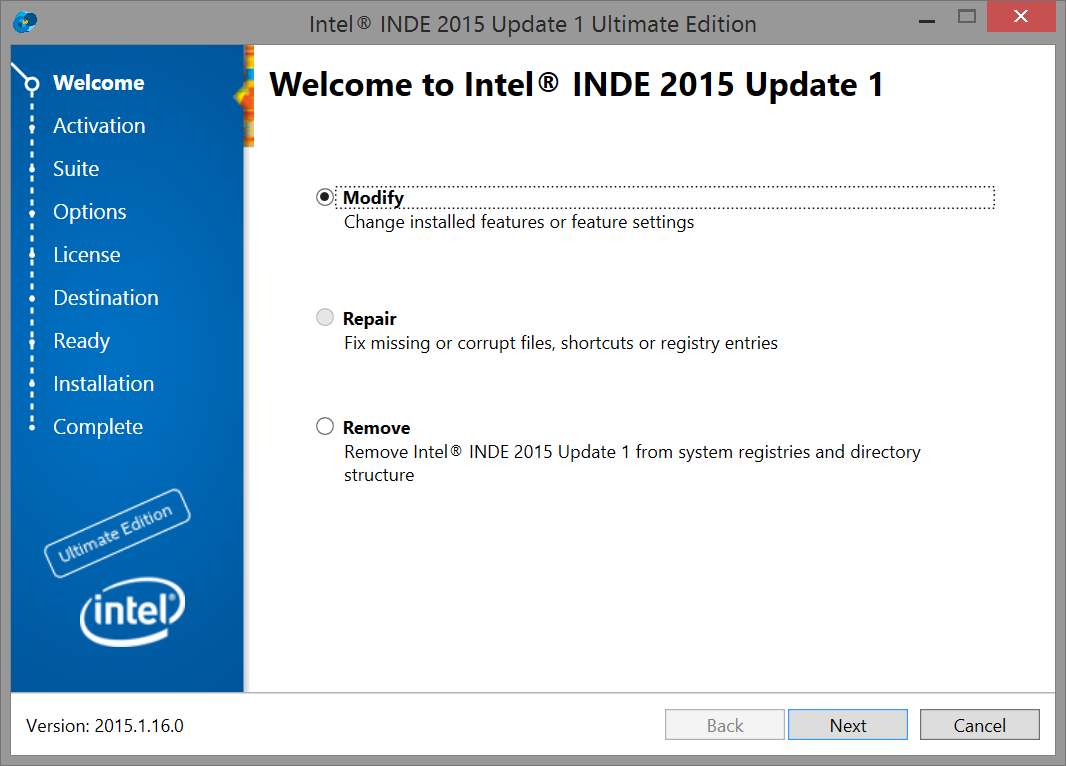
Task: Click the Activation step in sidebar
Action: tap(99, 126)
